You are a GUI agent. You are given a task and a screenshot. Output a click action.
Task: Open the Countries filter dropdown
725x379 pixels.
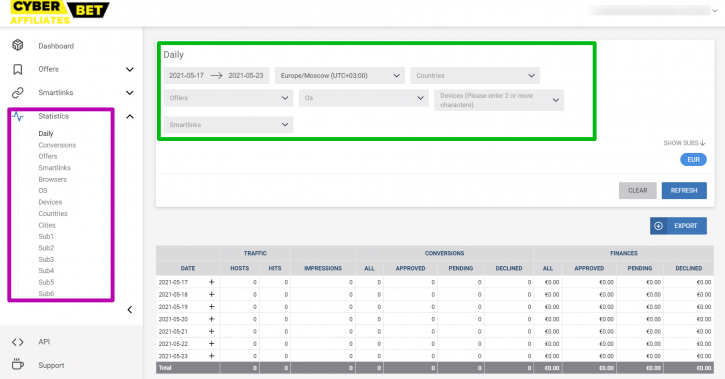[475, 75]
